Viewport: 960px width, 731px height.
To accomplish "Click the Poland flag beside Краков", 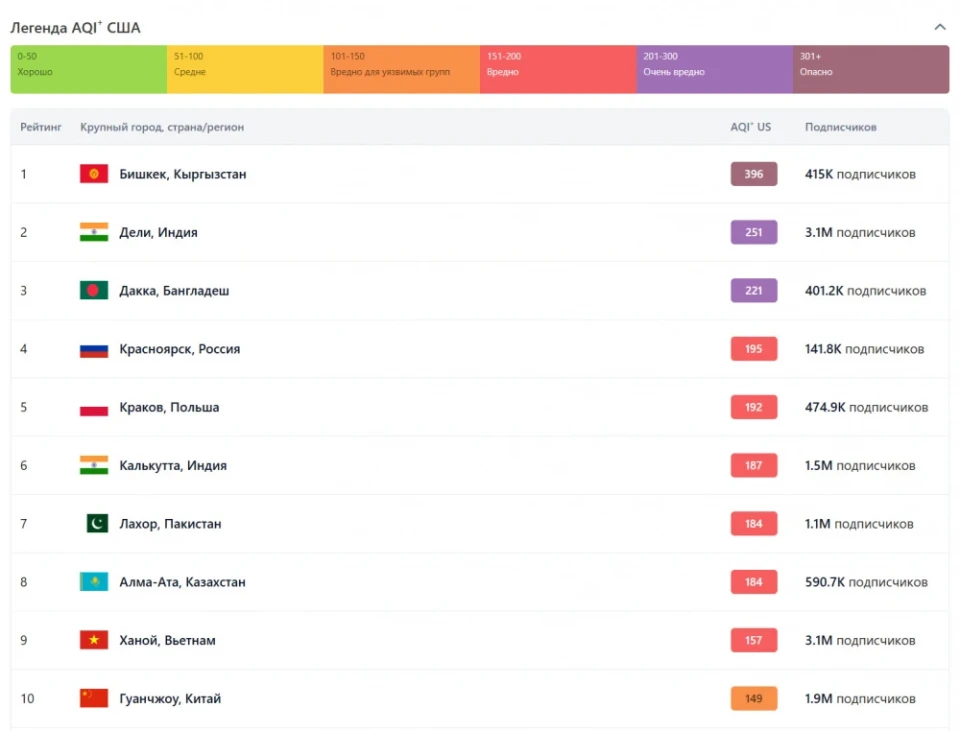I will coord(94,408).
